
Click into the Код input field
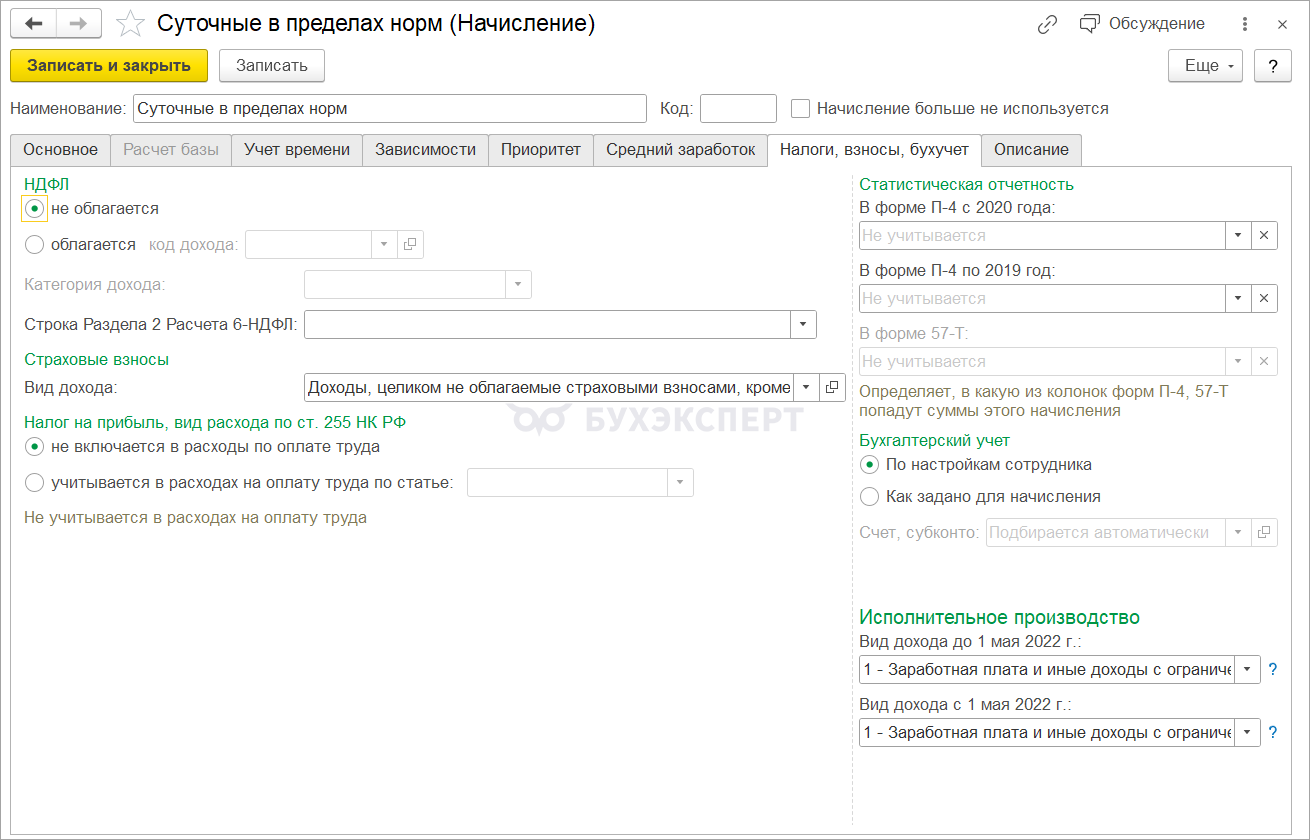[738, 108]
